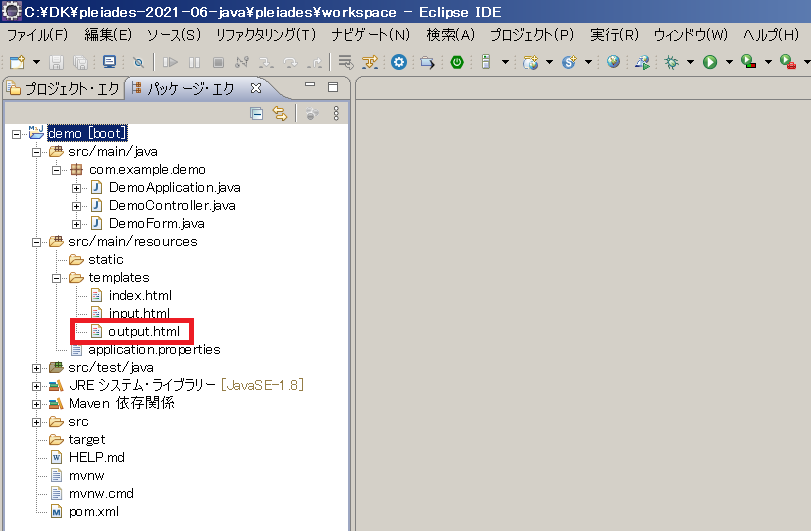The height and width of the screenshot is (531, 811).
Task: Open the terminal monitor icon
Action: (x=109, y=62)
